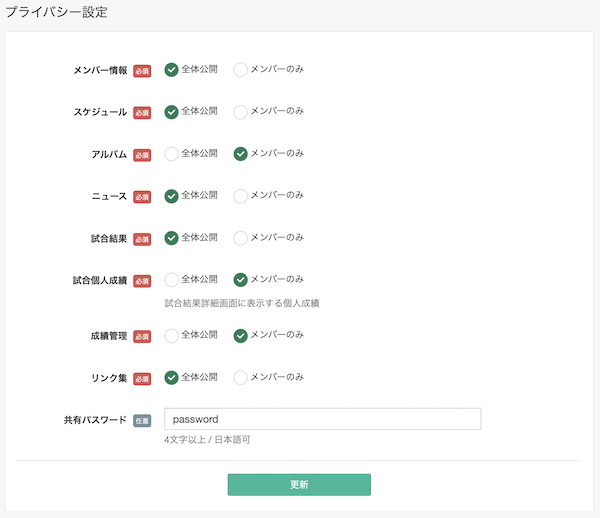
Task: Set 試合個人成績 to 全体公開
Action: (172, 280)
